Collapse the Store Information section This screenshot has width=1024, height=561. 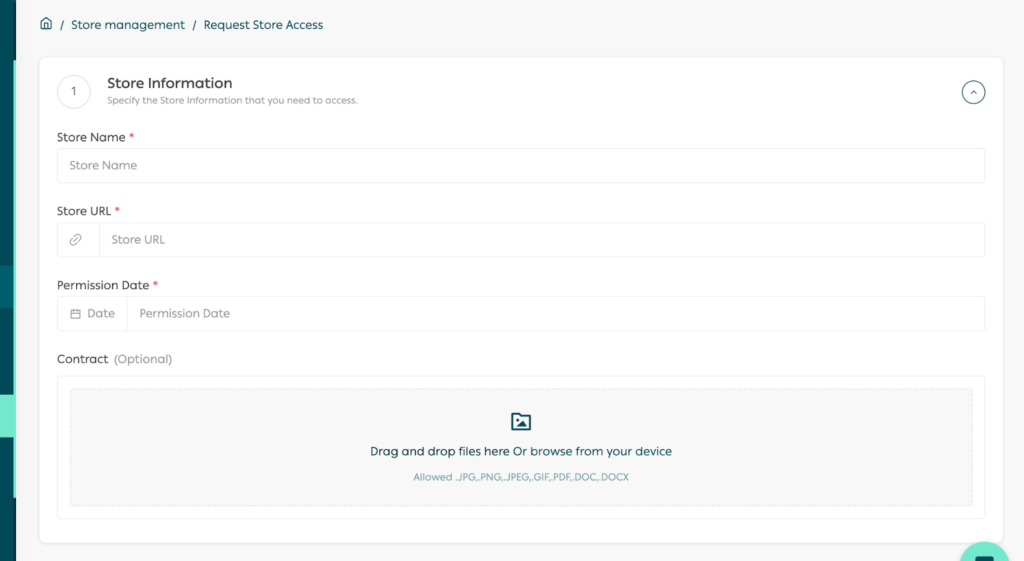tap(973, 92)
